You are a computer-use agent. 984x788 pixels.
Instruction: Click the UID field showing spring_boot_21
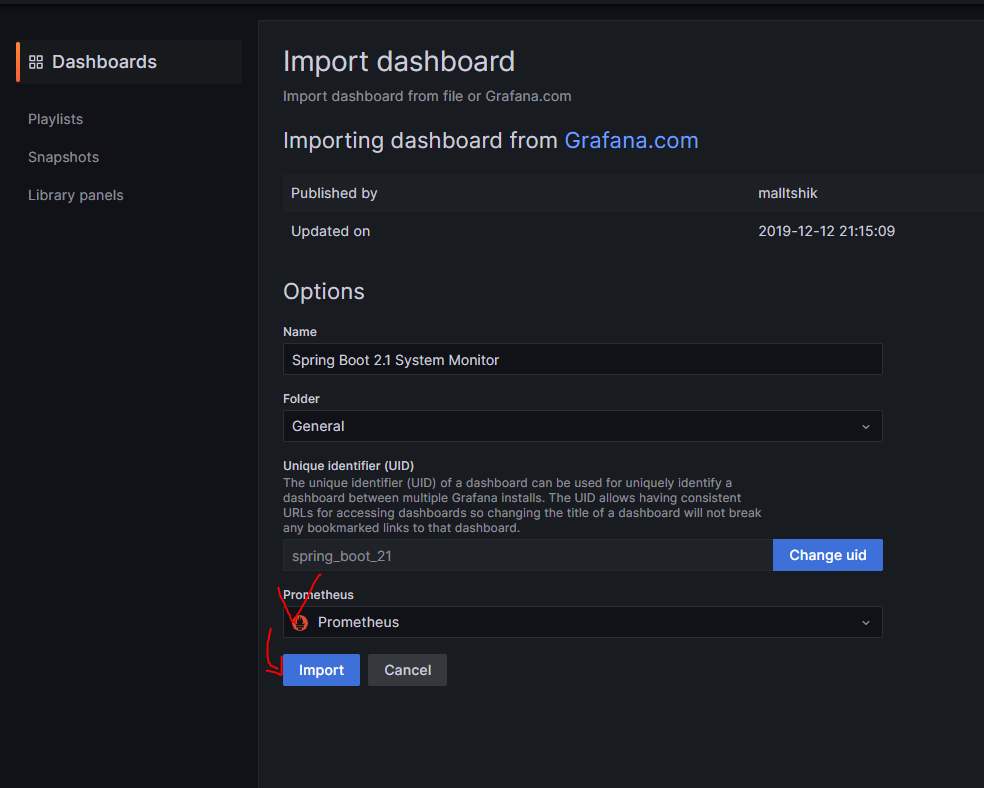tap(528, 555)
